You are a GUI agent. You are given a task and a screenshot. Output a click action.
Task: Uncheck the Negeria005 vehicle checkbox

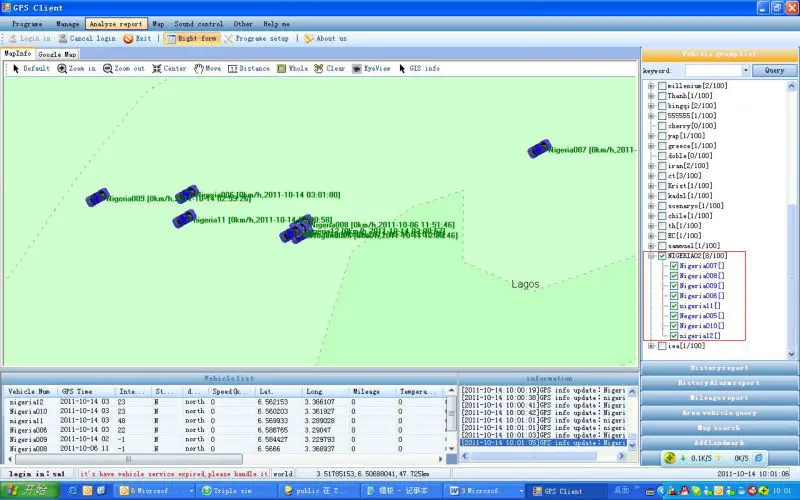674,316
